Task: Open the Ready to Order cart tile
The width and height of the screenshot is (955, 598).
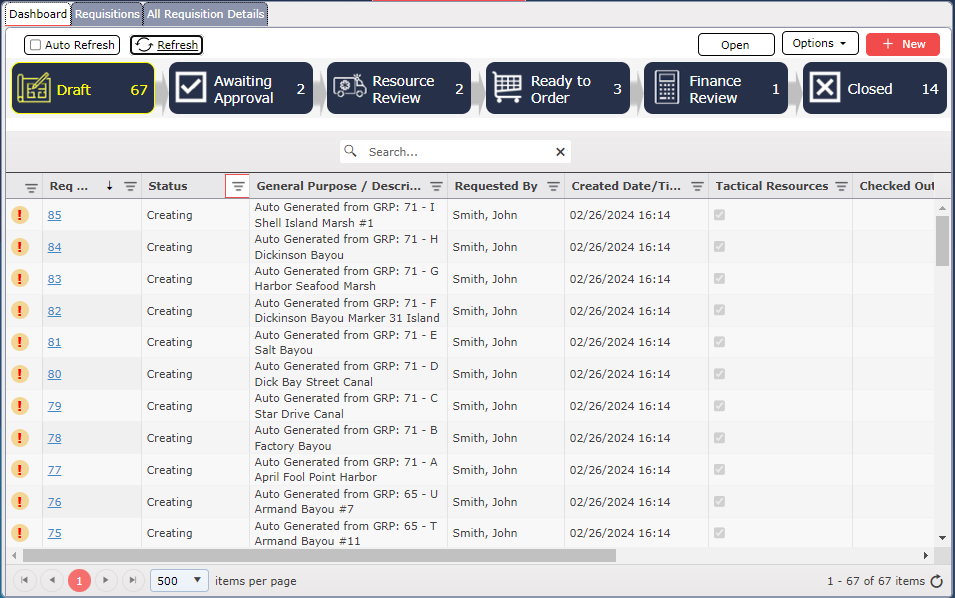Action: tap(508, 89)
